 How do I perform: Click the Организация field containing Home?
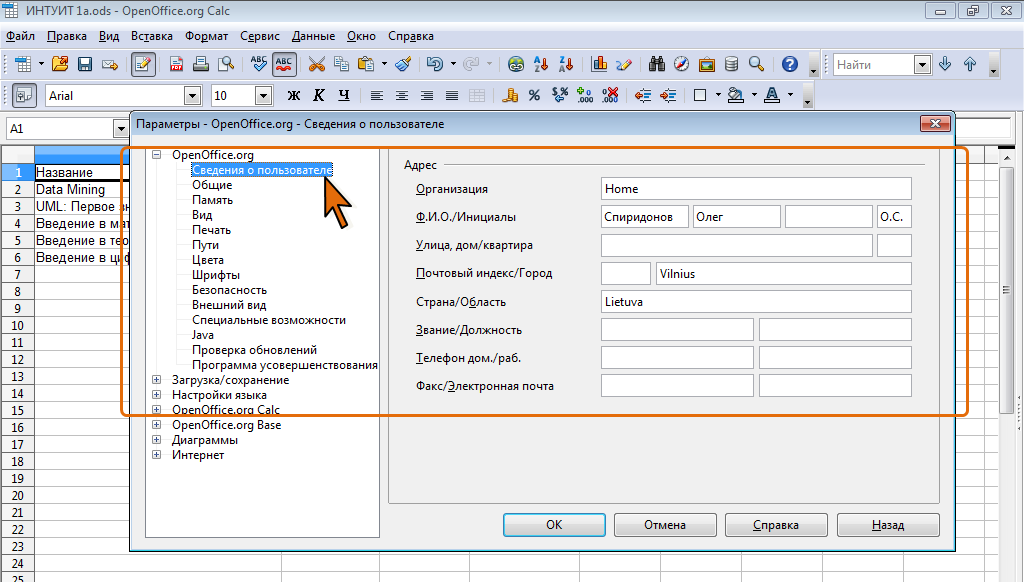pos(756,189)
